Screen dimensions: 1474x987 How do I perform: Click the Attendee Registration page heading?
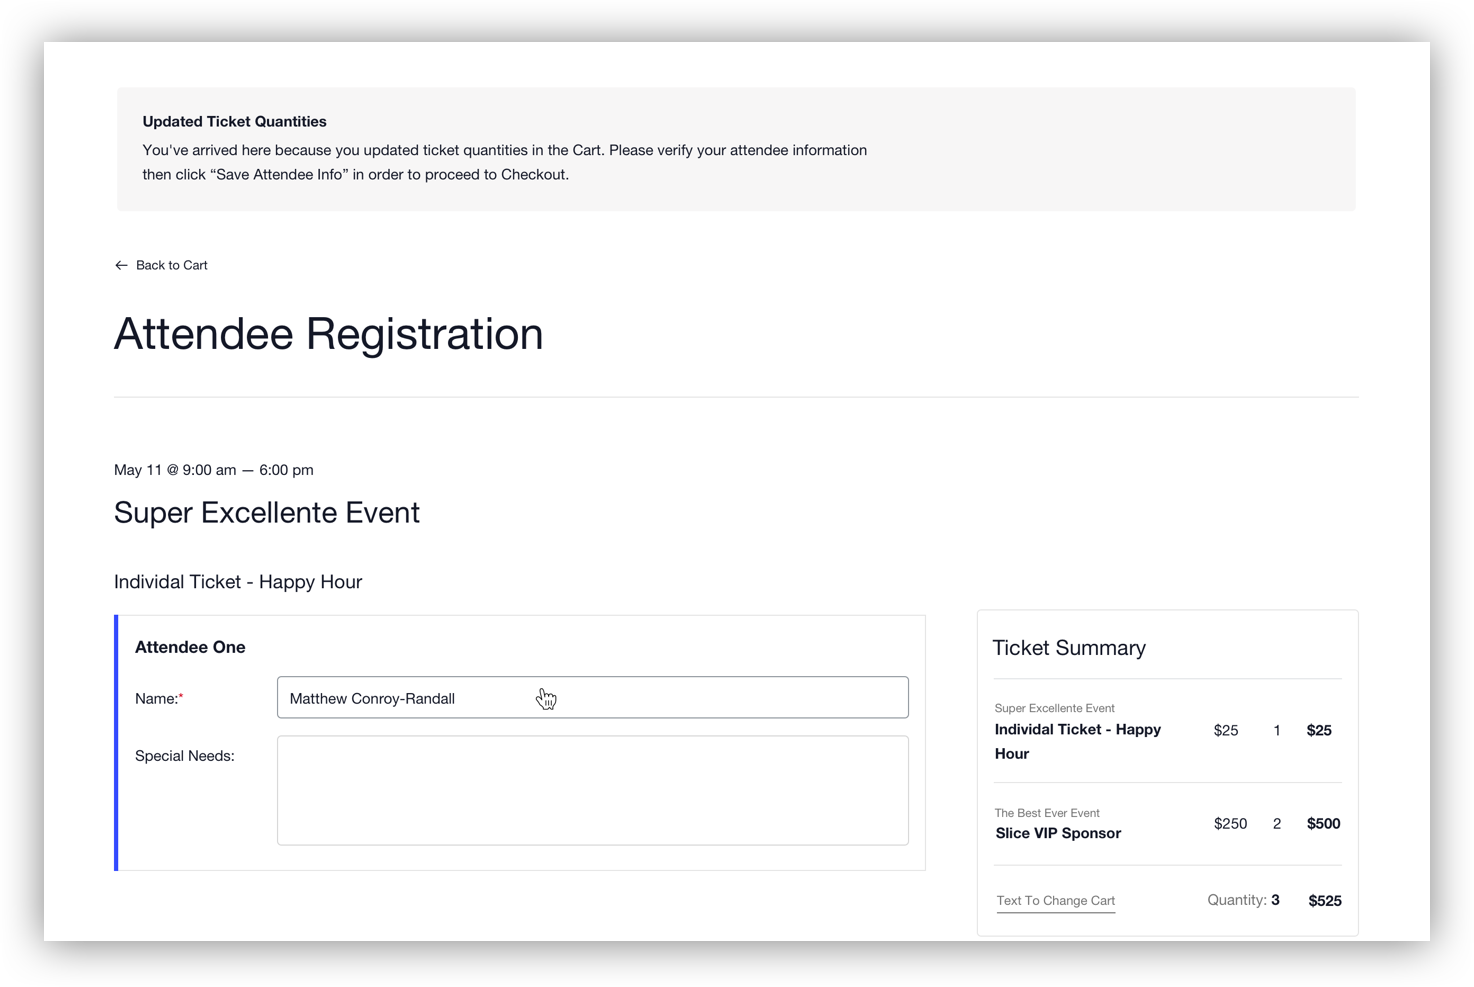(328, 334)
